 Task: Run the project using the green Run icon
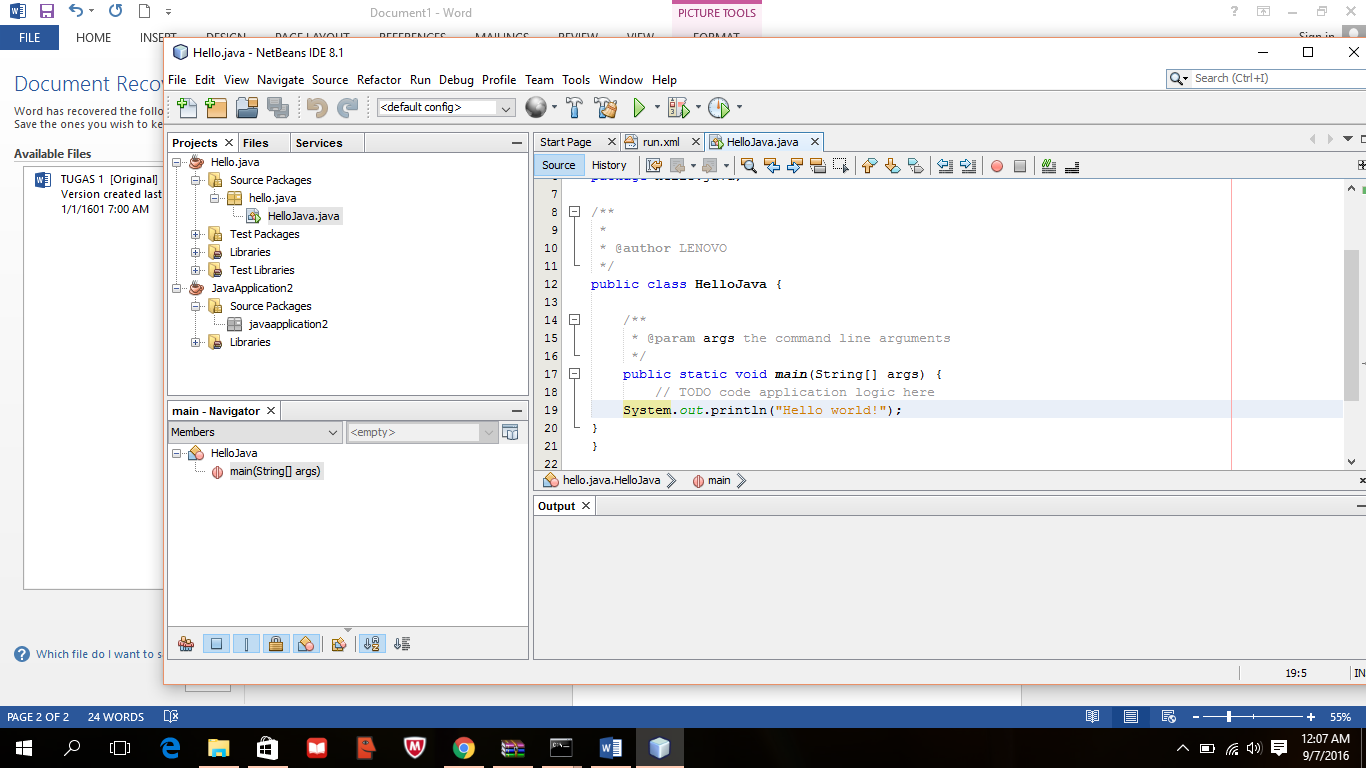640,107
